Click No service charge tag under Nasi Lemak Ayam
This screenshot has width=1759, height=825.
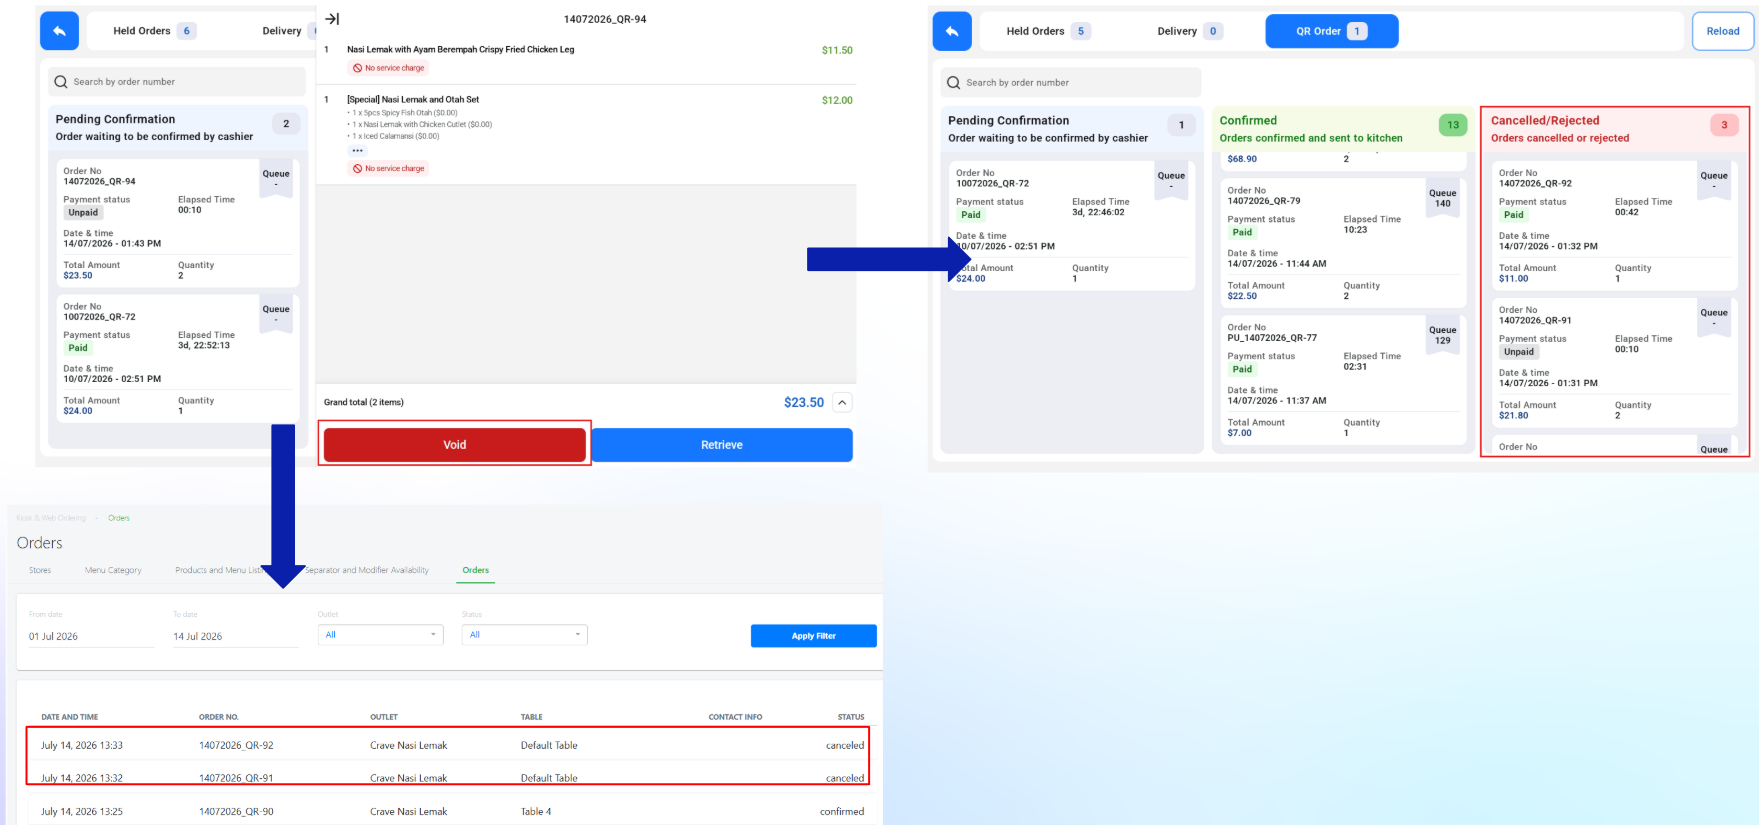pos(388,68)
